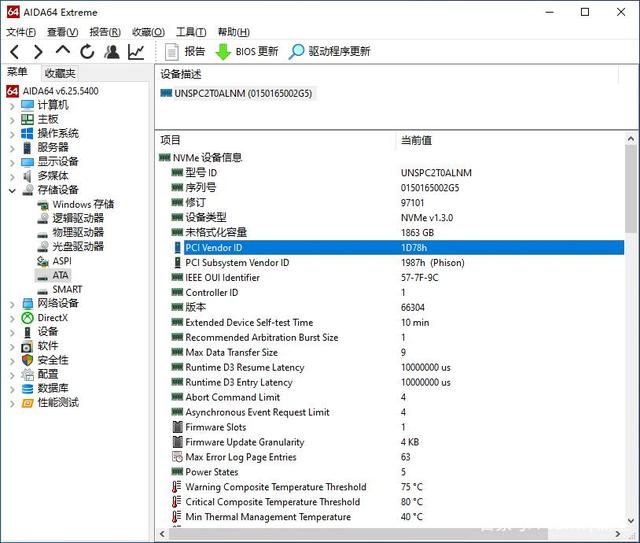The width and height of the screenshot is (640, 543).
Task: Open the user profile toolbar icon
Action: tap(111, 52)
